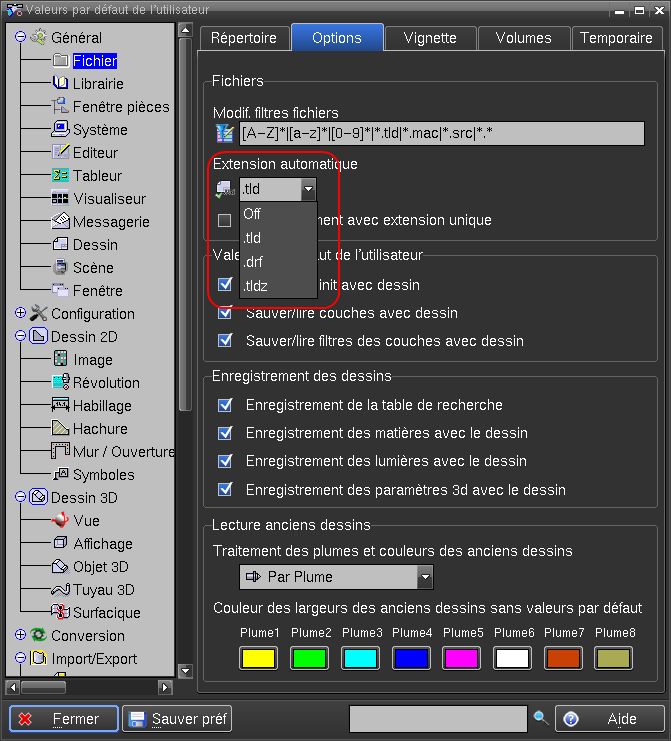Open the Librairie icon in tree

click(x=60, y=84)
